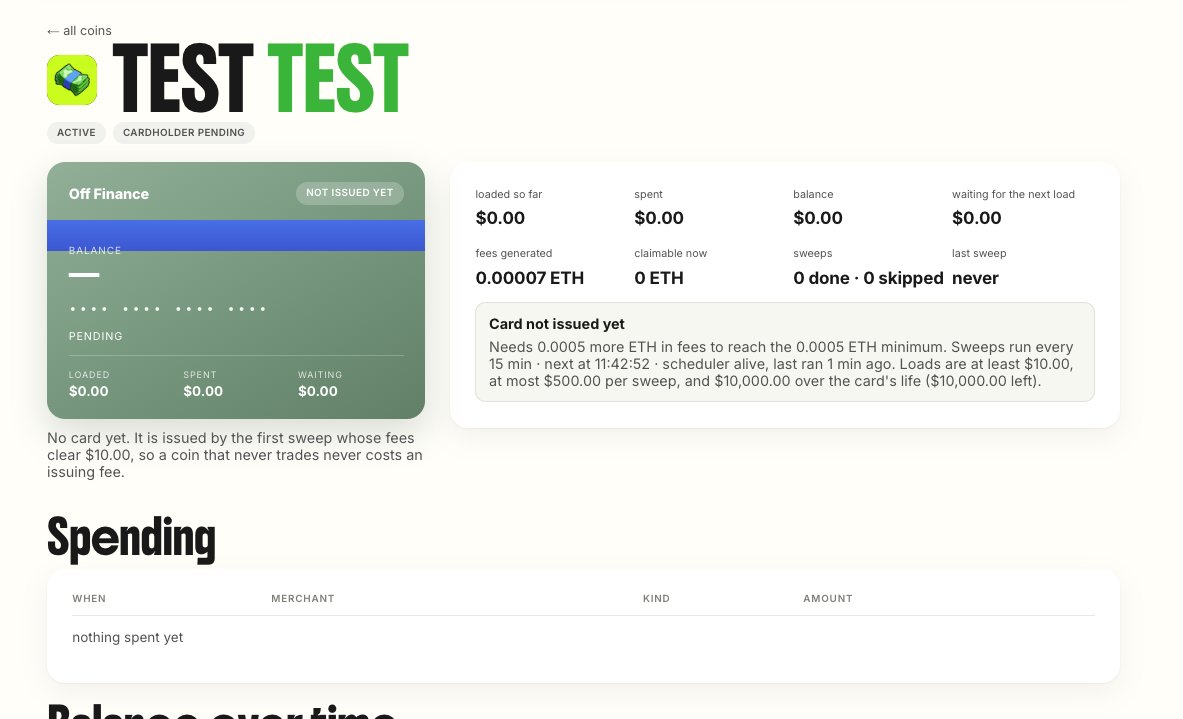Click the SPENT $0.00 value on the card

pyautogui.click(x=203, y=392)
